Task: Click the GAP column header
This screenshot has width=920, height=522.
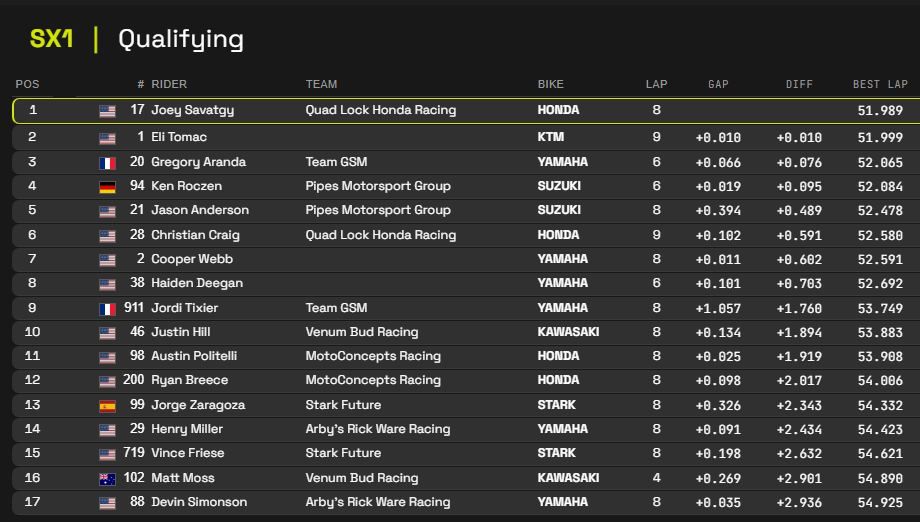Action: tap(718, 84)
